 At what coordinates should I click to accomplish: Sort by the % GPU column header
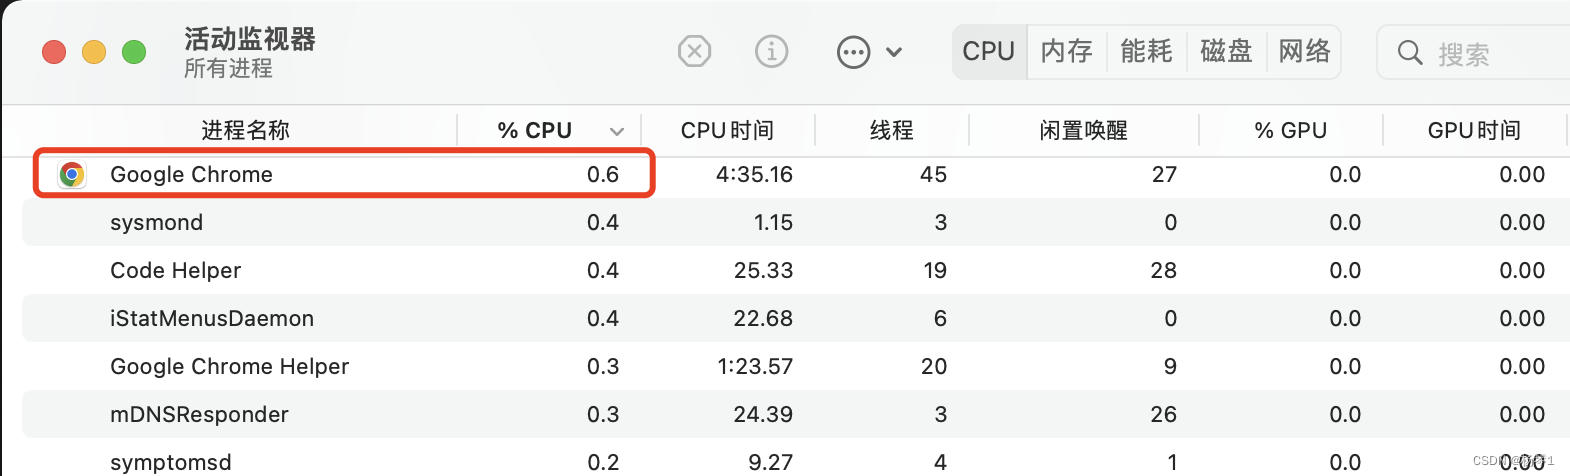tap(1290, 130)
